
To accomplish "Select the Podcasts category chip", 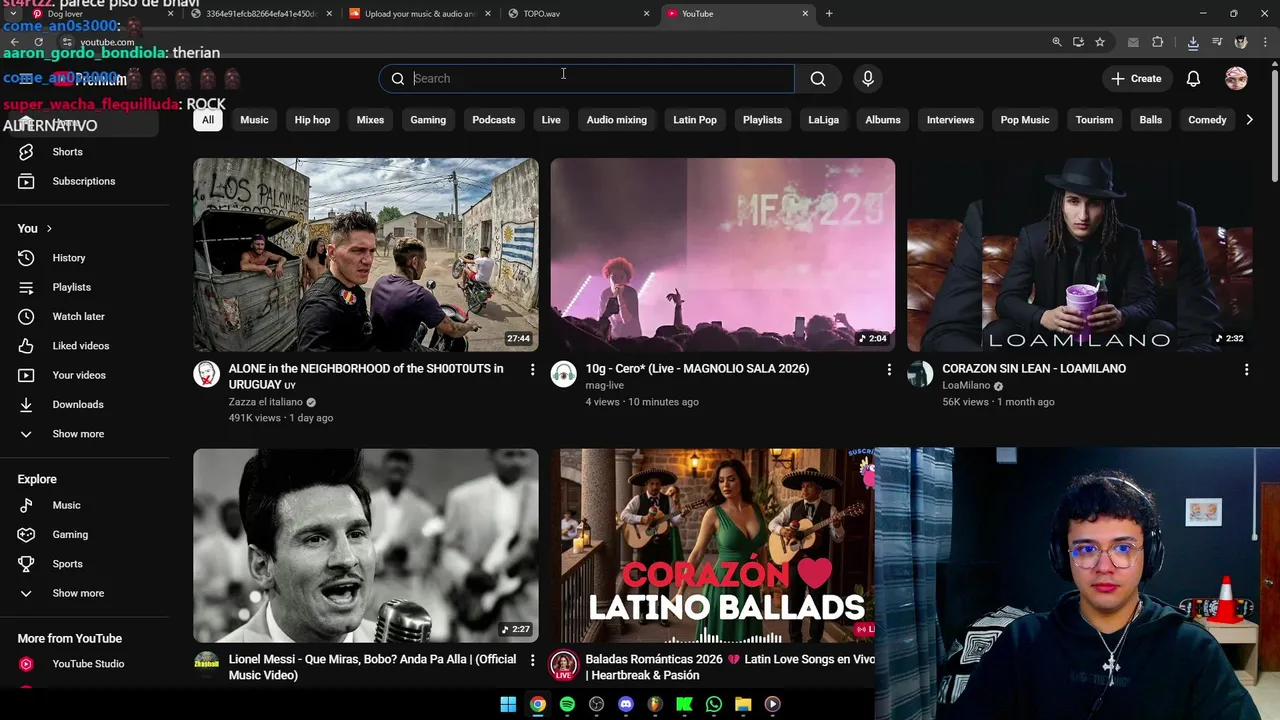I will (x=494, y=120).
